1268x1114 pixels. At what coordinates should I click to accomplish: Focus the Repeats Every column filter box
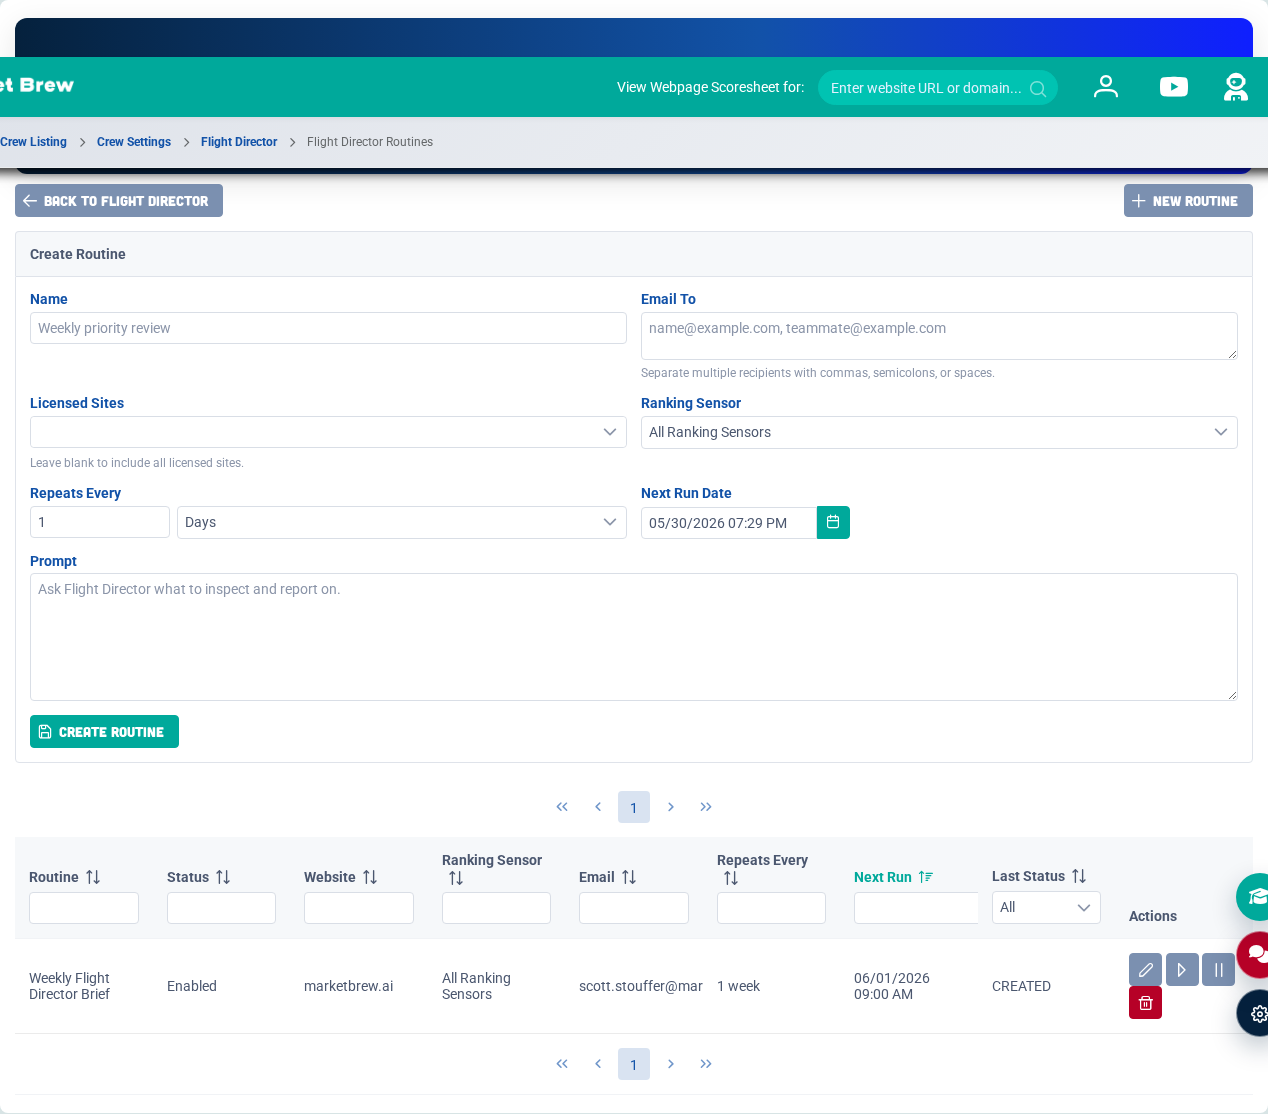771,908
